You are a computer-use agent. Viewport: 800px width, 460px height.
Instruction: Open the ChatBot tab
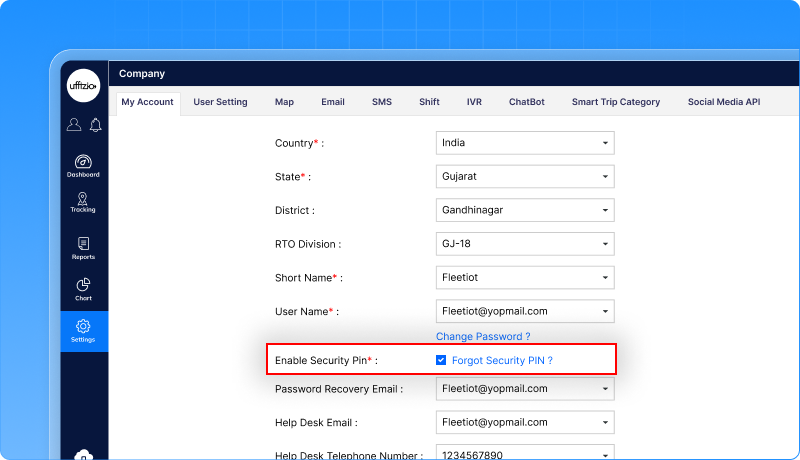click(526, 102)
